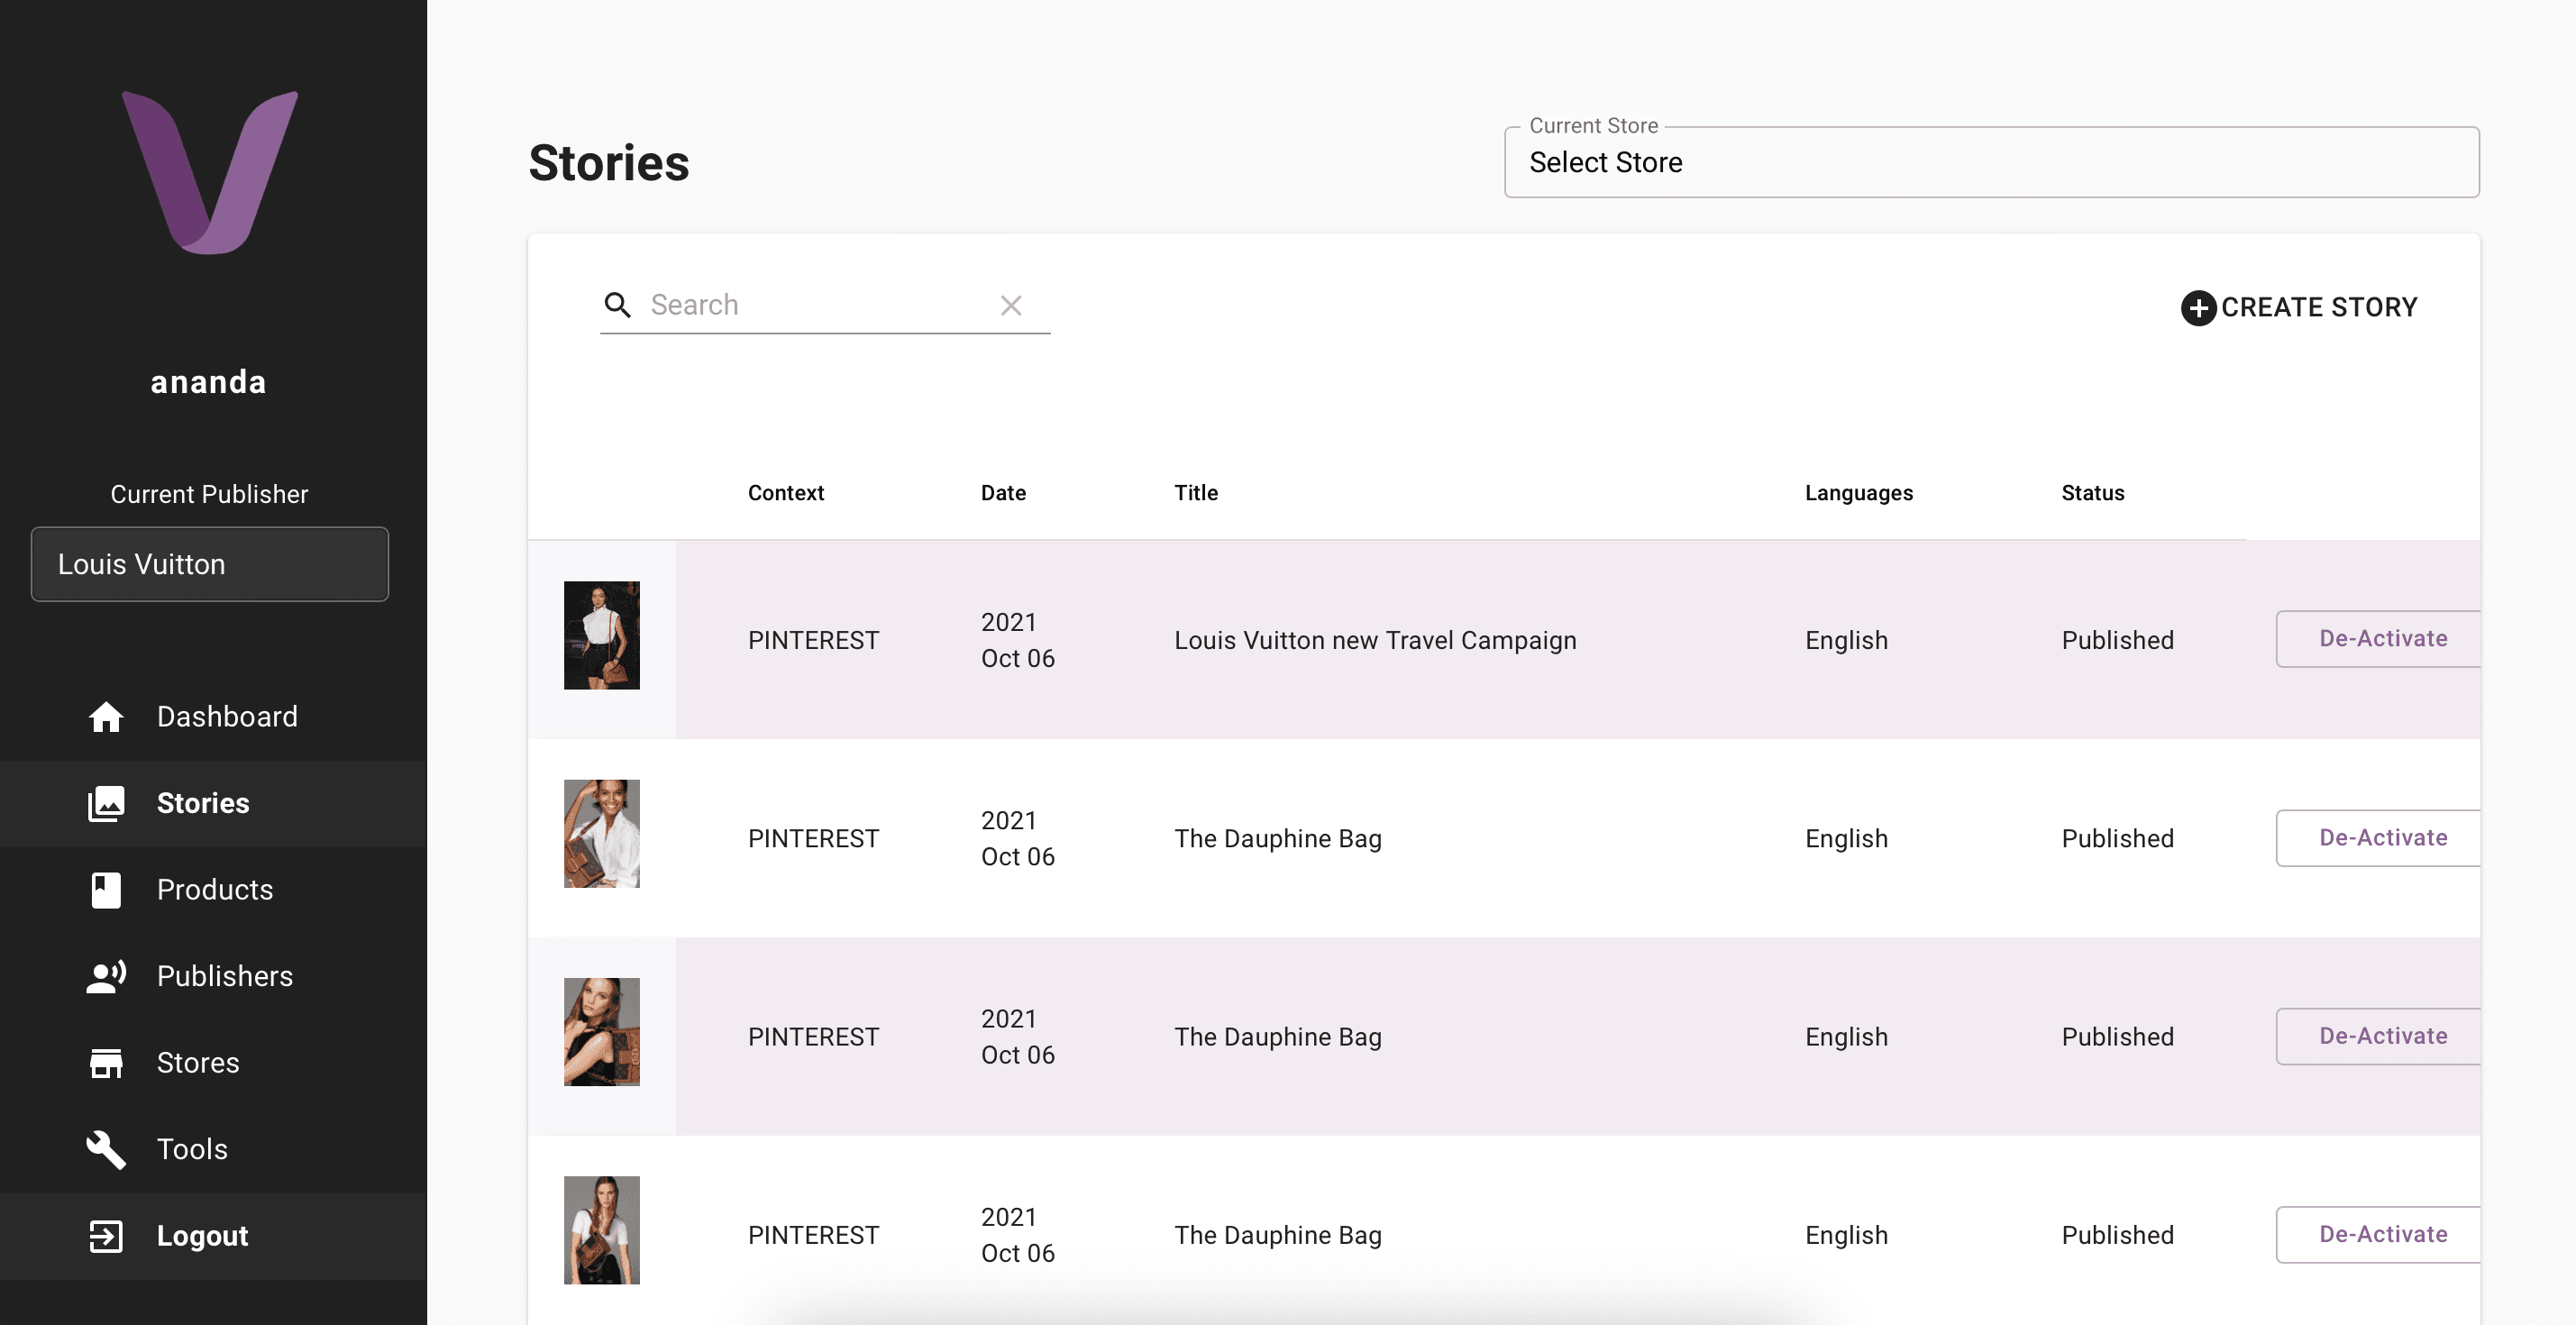Click the plus icon for Create Story
The image size is (2576, 1325).
[2197, 308]
